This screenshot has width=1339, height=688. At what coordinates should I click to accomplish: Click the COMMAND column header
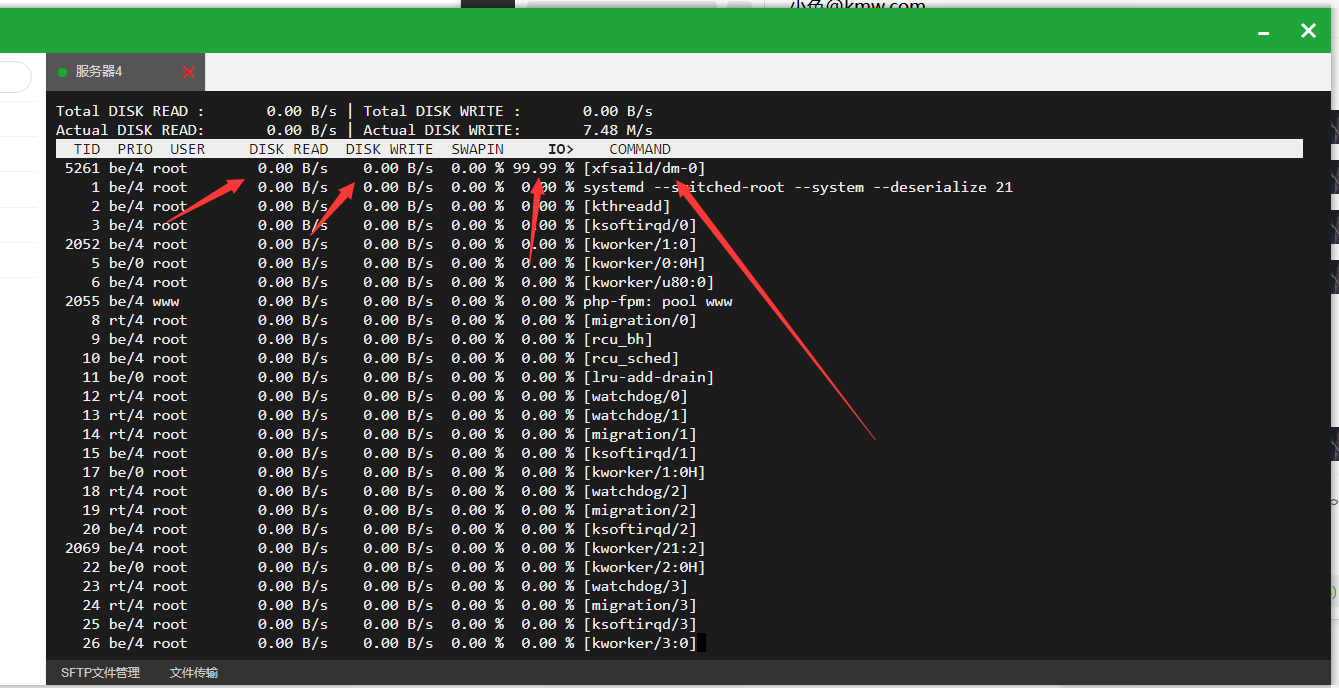pyautogui.click(x=640, y=149)
